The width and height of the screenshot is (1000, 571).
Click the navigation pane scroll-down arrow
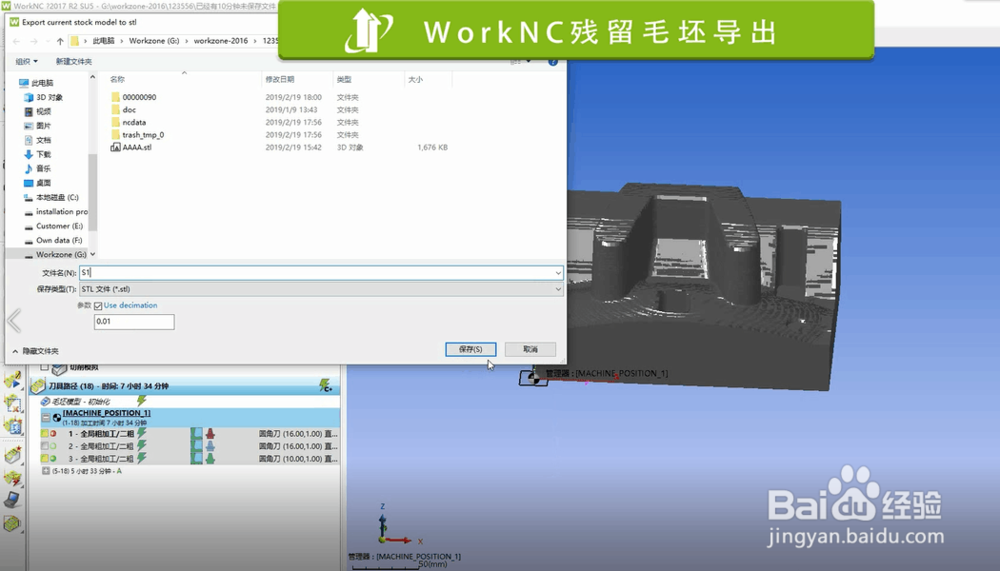point(92,254)
